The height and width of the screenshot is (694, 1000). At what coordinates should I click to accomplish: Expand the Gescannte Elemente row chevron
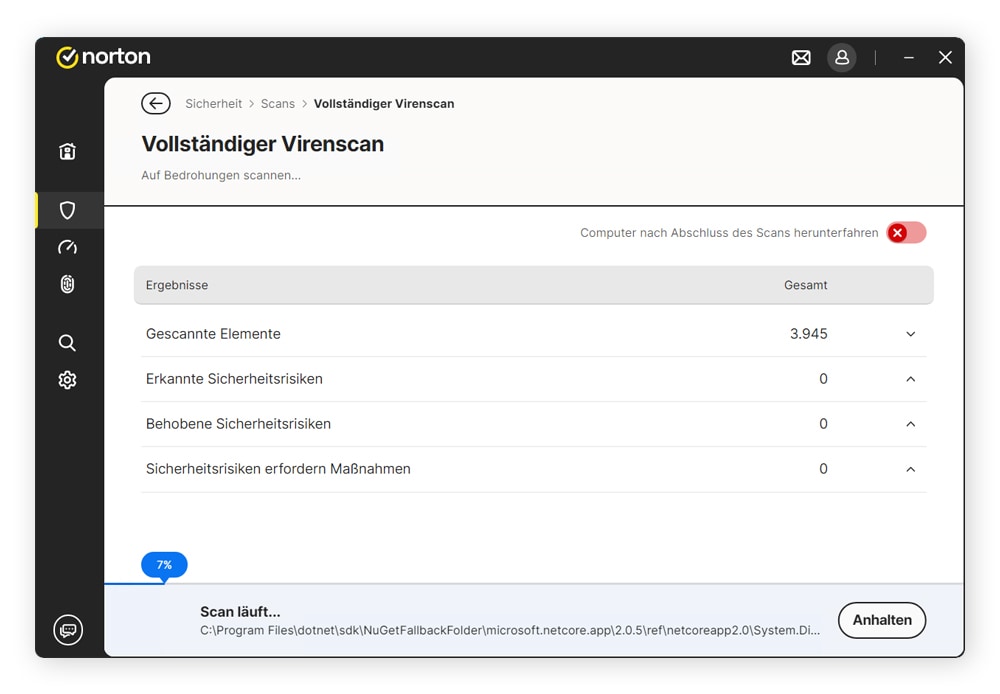coord(910,334)
